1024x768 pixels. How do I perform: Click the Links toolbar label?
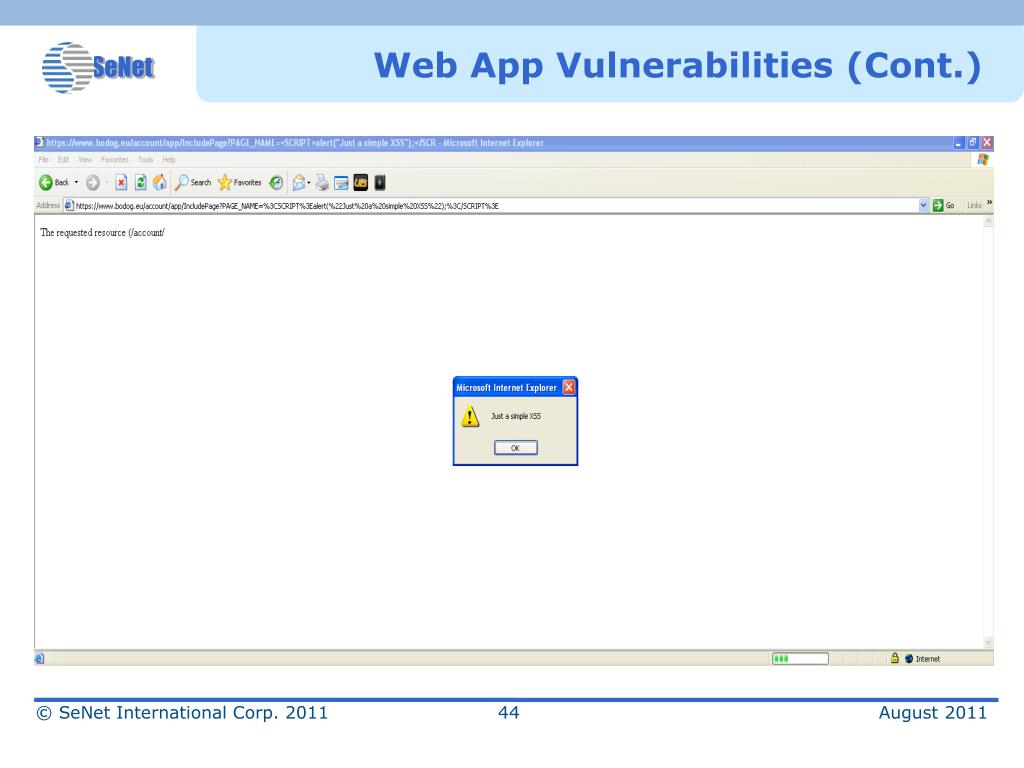[x=974, y=205]
